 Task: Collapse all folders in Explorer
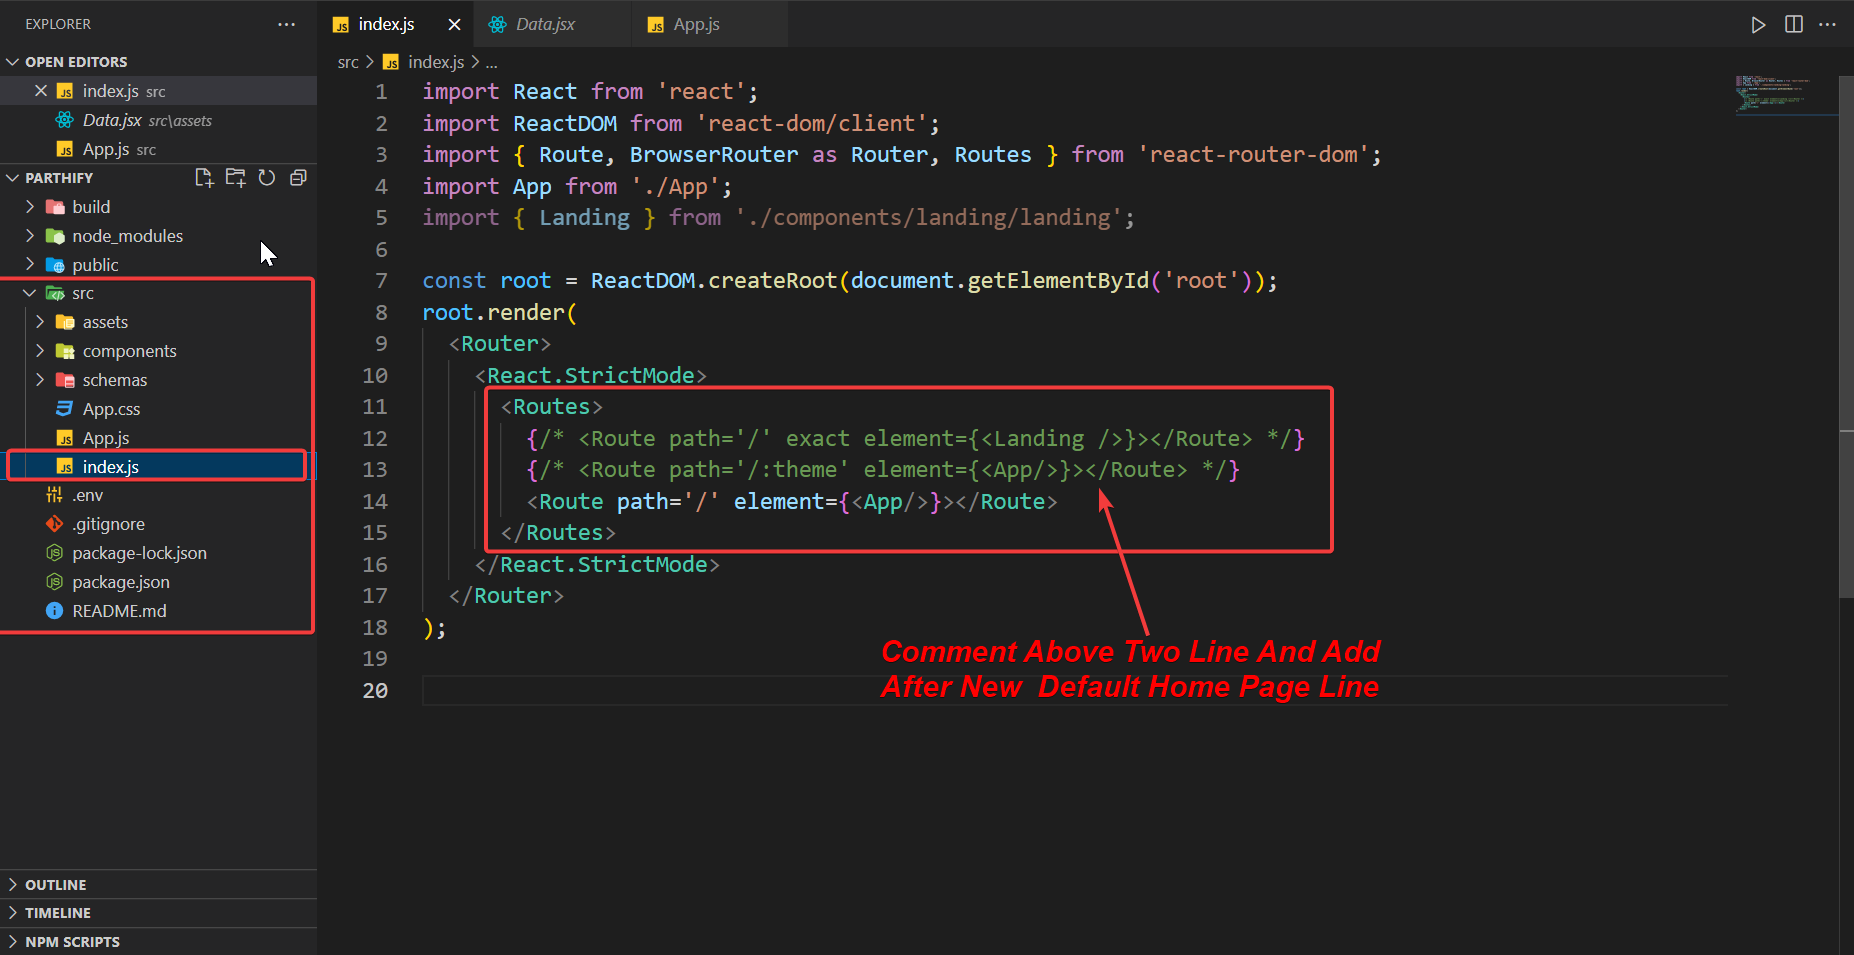coord(297,177)
